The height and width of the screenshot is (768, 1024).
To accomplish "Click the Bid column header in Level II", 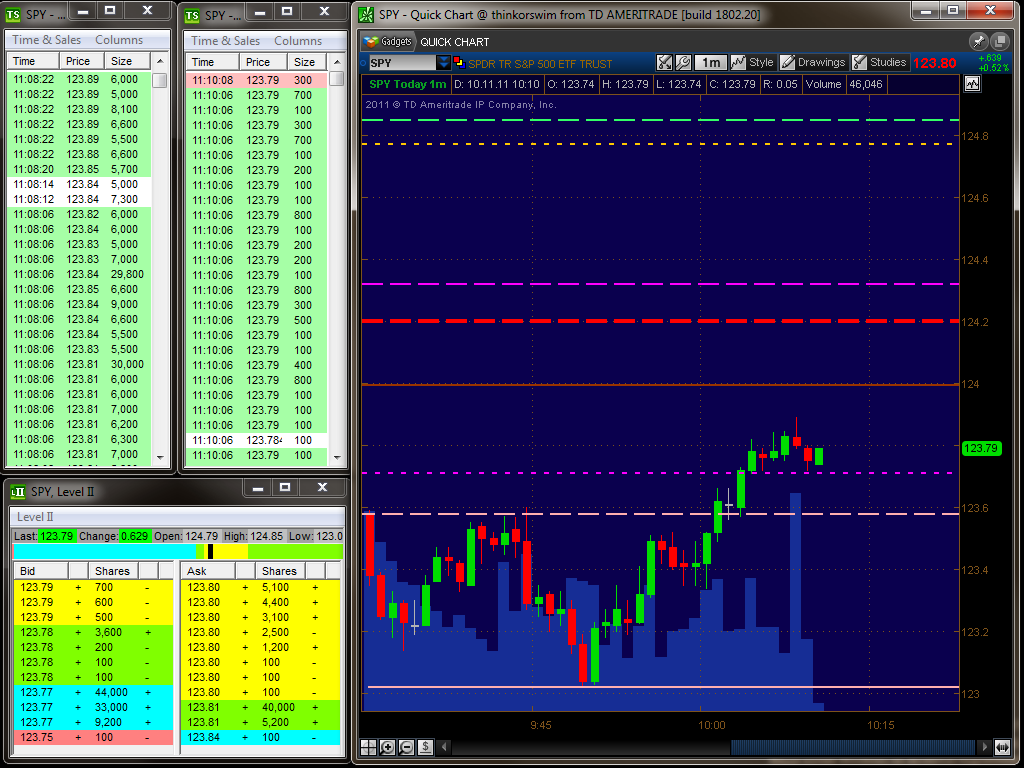I will (x=41, y=571).
